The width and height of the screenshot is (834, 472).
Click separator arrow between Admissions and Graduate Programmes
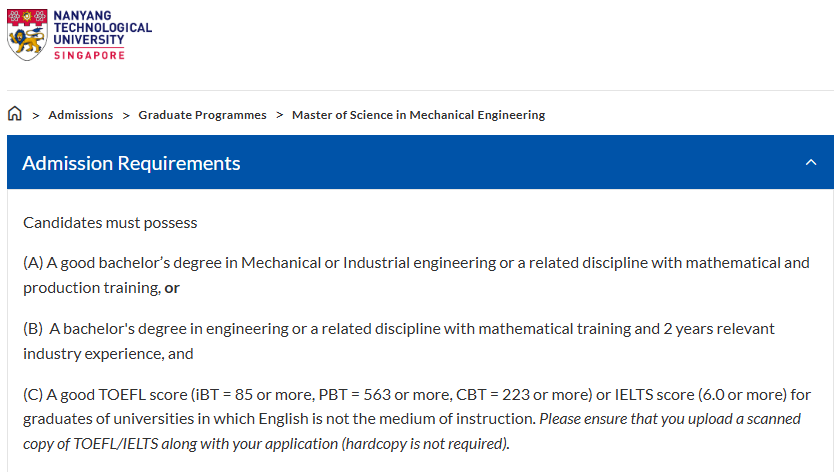point(126,115)
